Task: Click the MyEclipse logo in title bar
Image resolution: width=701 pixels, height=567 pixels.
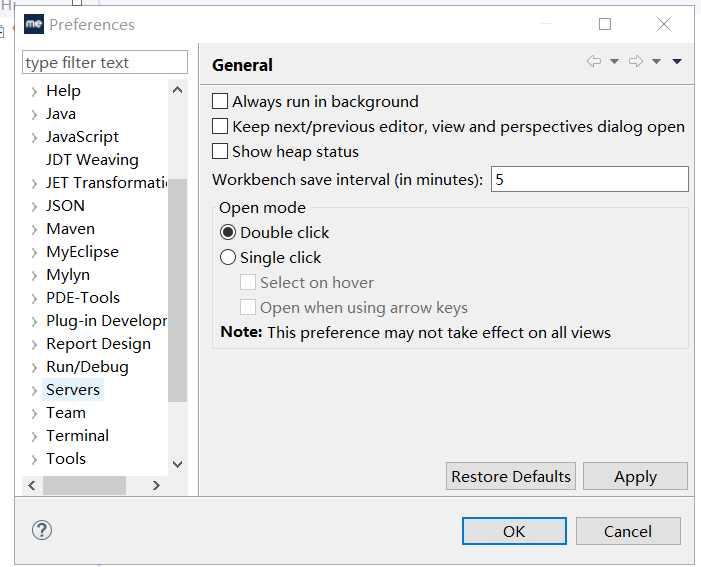Action: (34, 24)
